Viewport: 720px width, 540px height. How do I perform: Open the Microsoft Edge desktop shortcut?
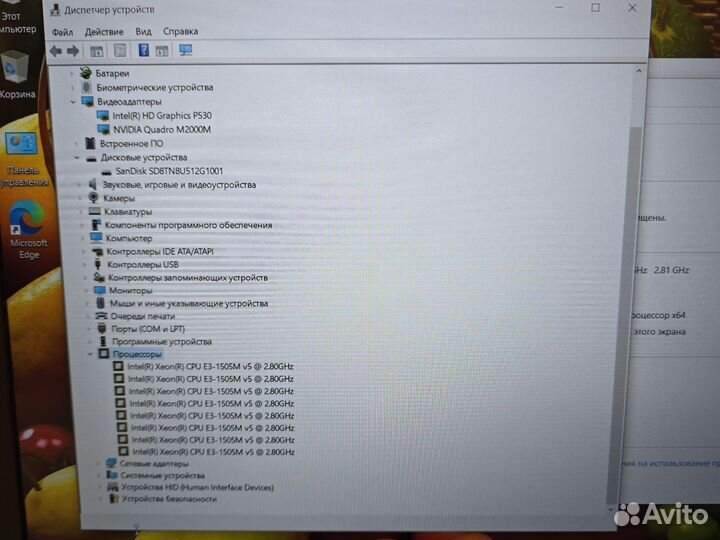[x=28, y=229]
